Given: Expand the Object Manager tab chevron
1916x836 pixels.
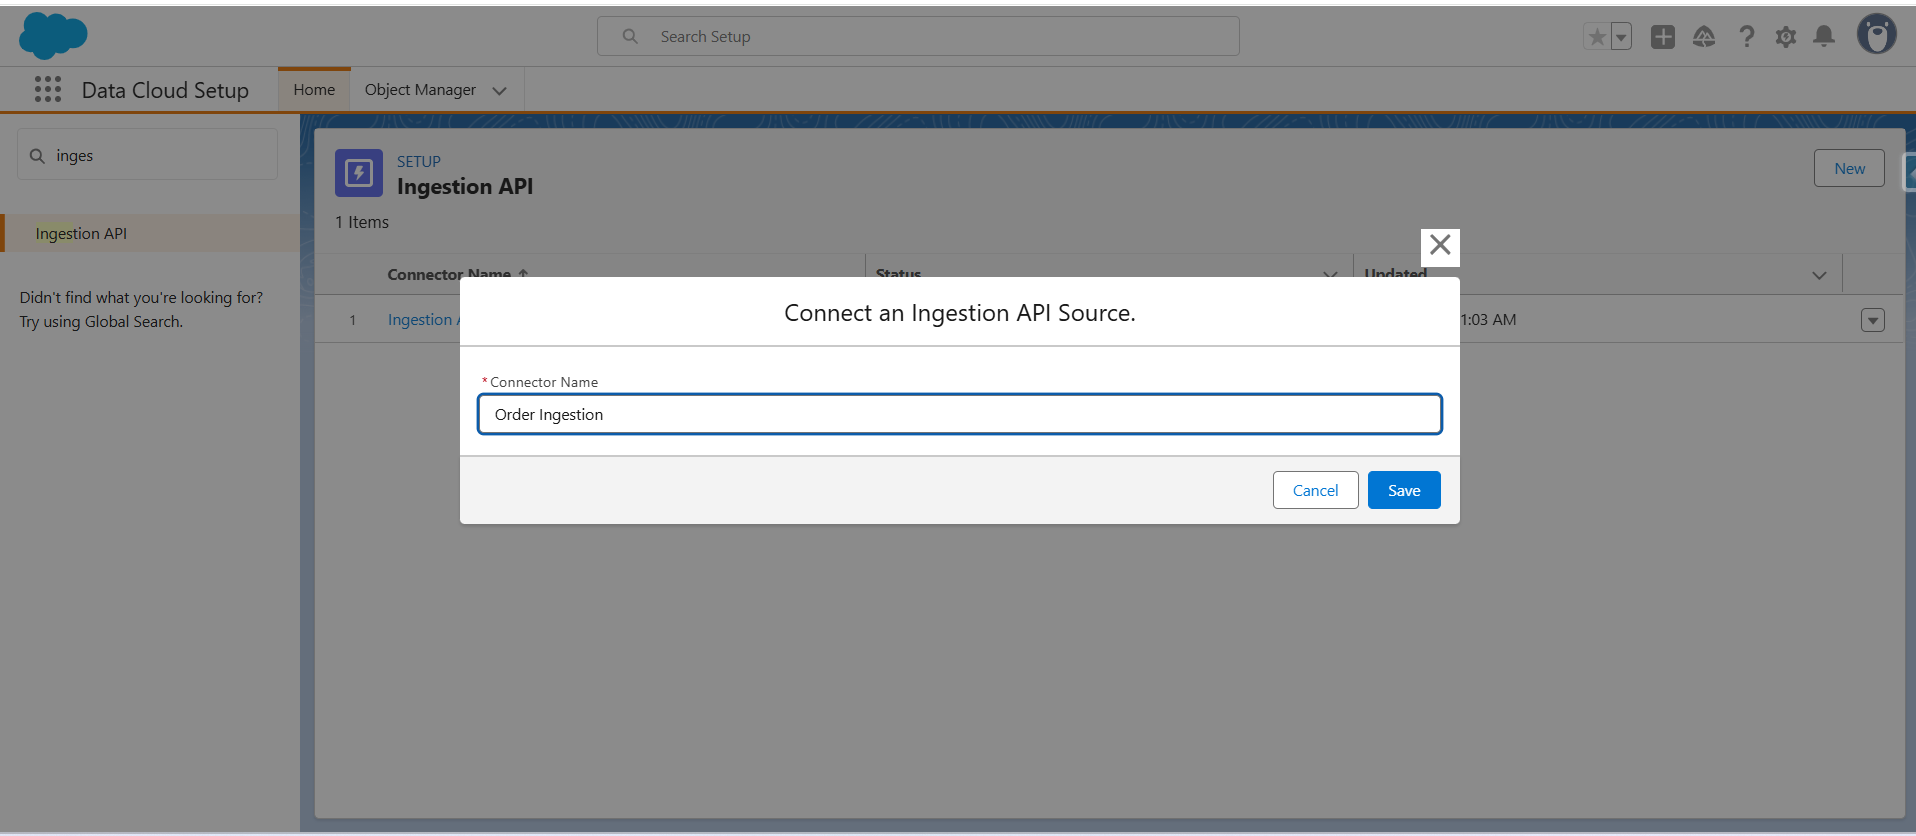Looking at the screenshot, I should click(499, 91).
